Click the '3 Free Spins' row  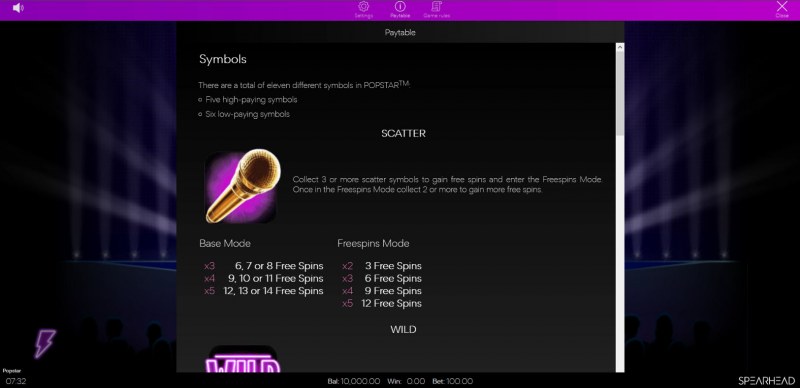tap(382, 266)
